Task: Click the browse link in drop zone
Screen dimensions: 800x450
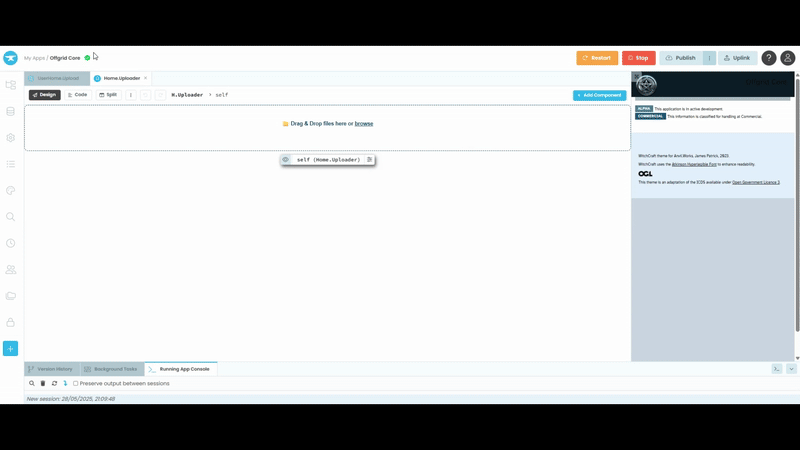Action: 364,123
